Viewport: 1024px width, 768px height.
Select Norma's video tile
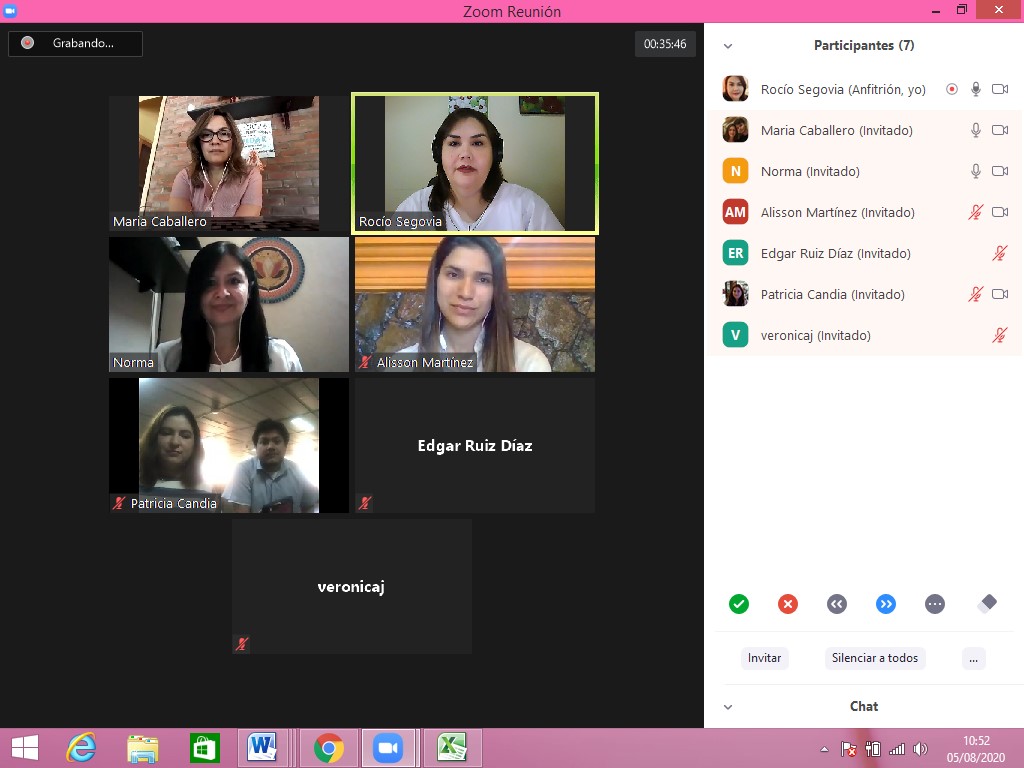coord(229,304)
